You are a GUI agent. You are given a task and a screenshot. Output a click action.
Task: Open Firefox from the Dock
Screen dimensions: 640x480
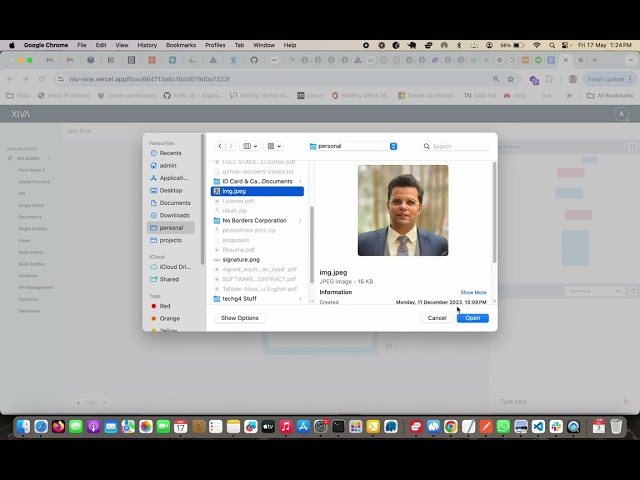point(58,427)
